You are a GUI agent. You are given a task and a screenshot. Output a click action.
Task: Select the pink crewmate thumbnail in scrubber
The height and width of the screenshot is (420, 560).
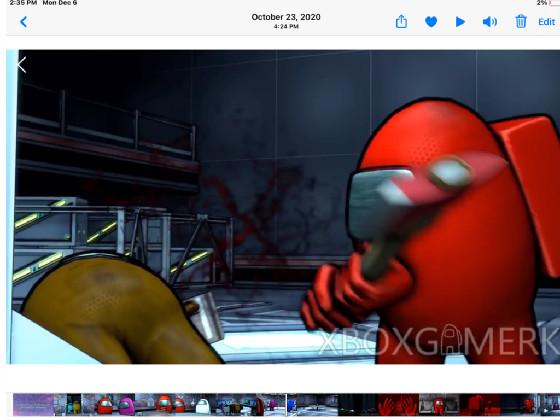point(126,405)
